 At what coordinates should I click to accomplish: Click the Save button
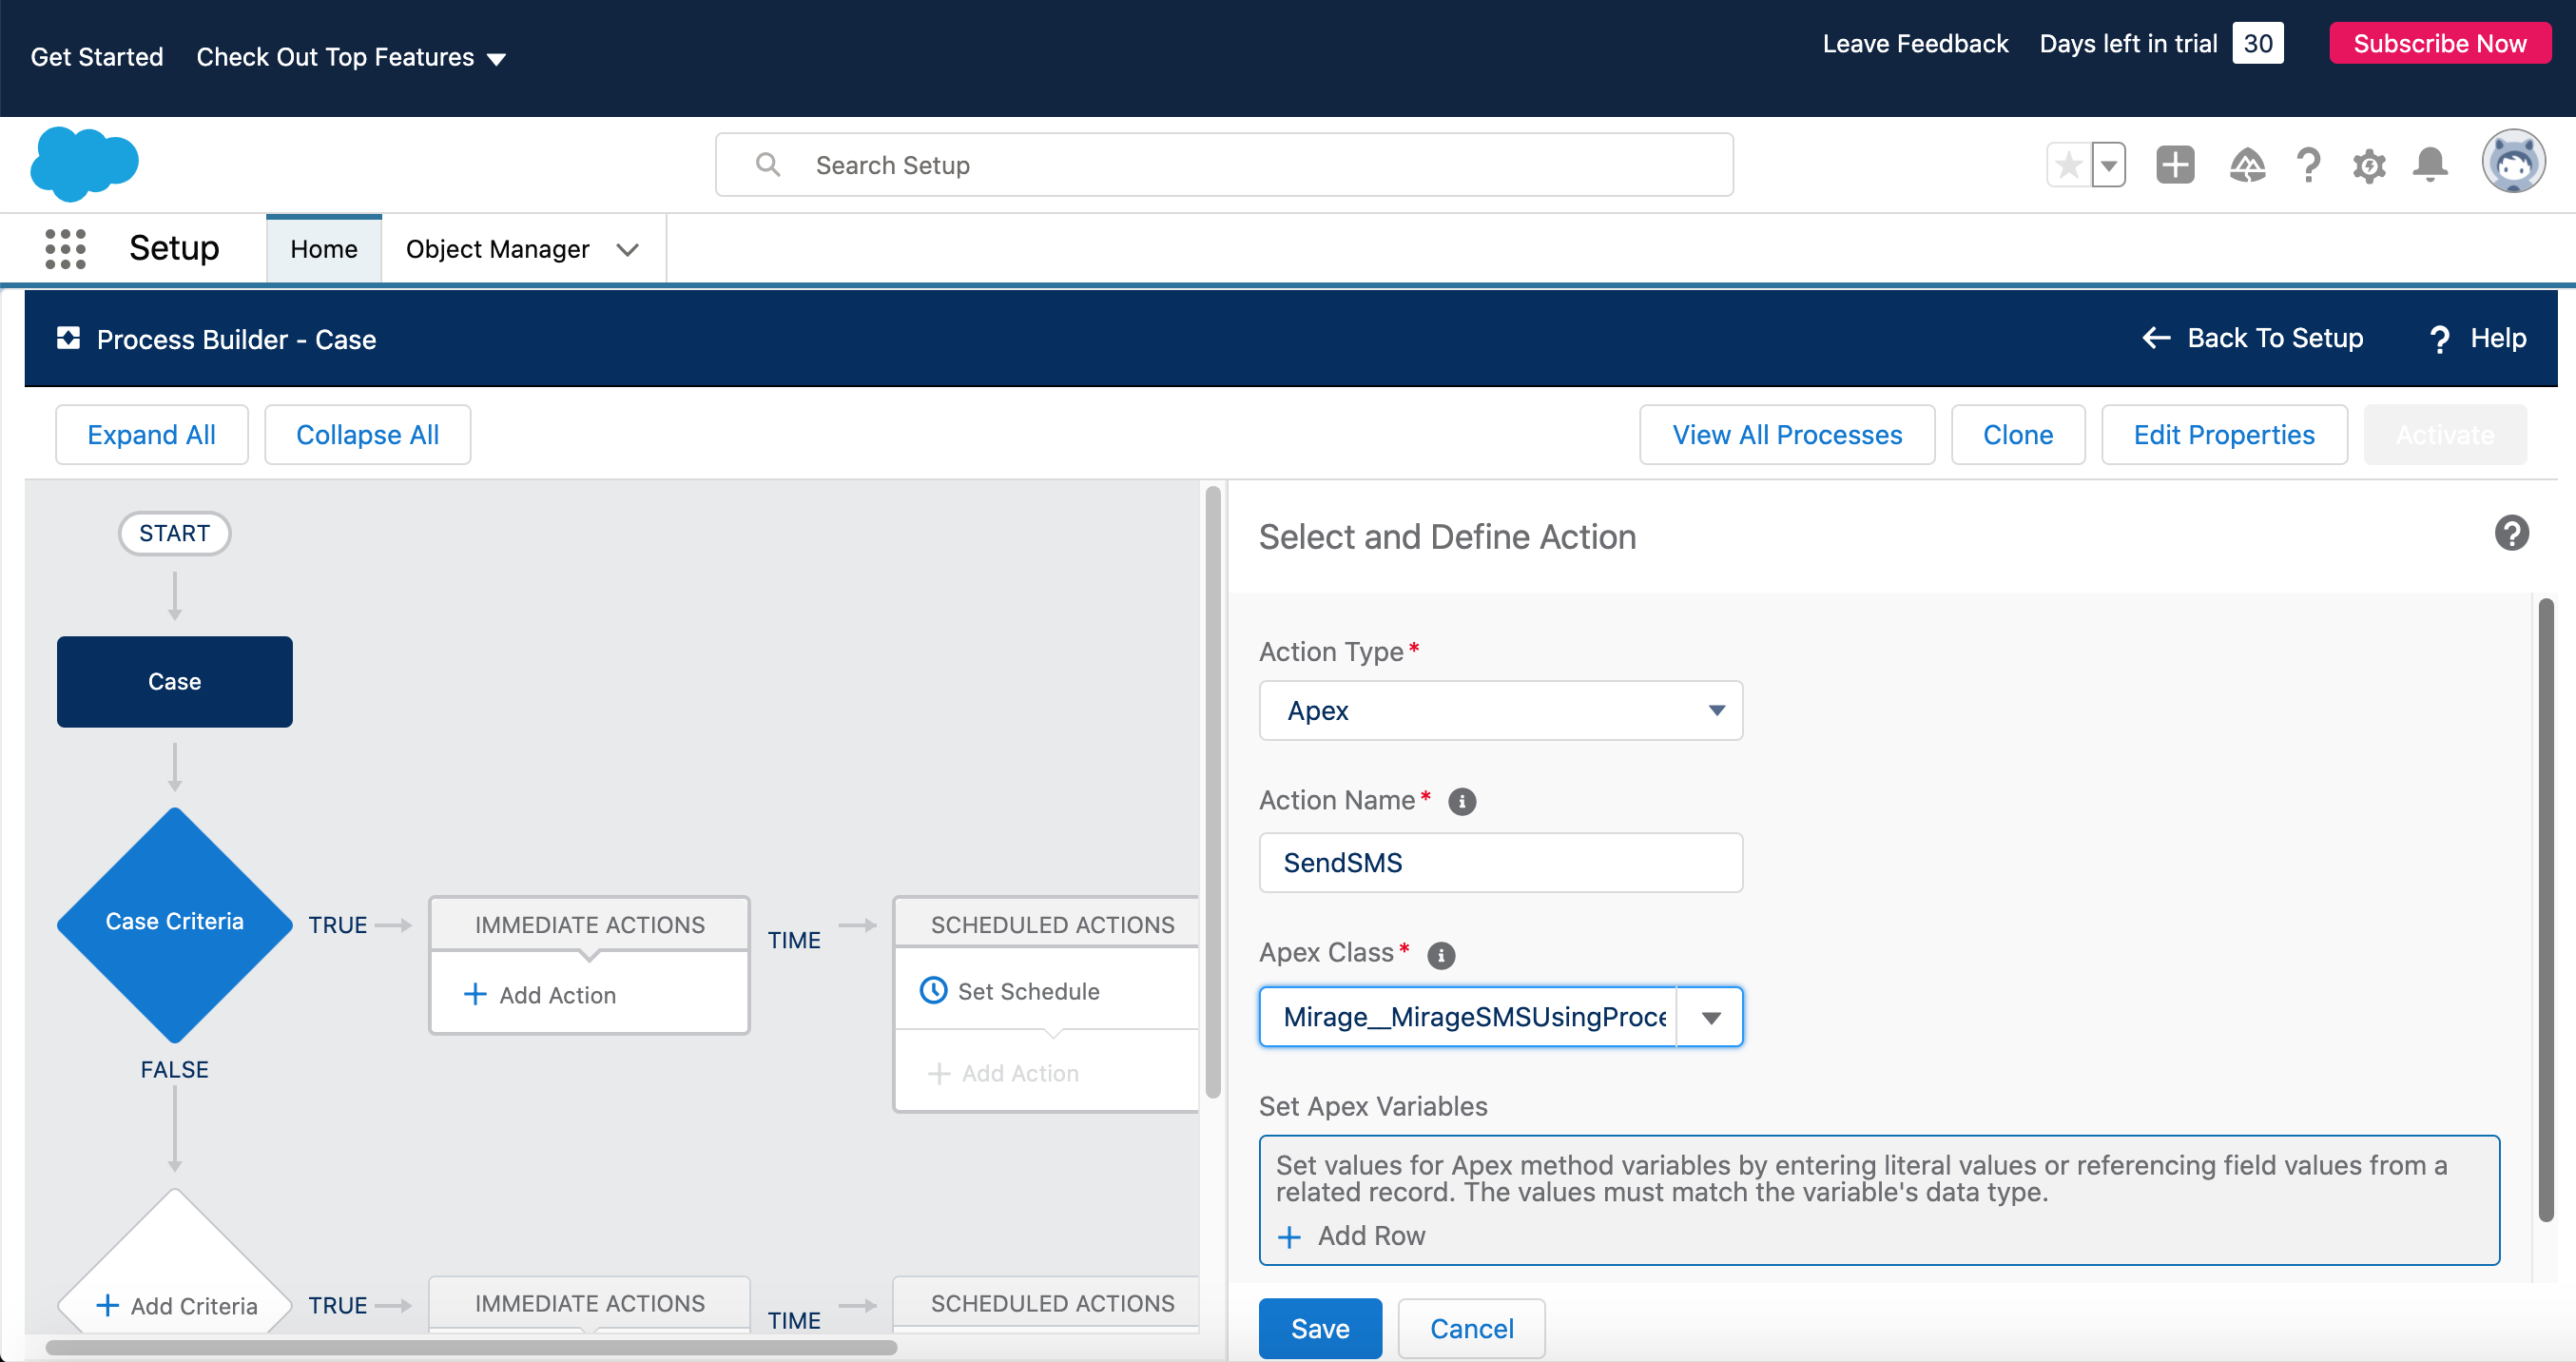tap(1321, 1329)
